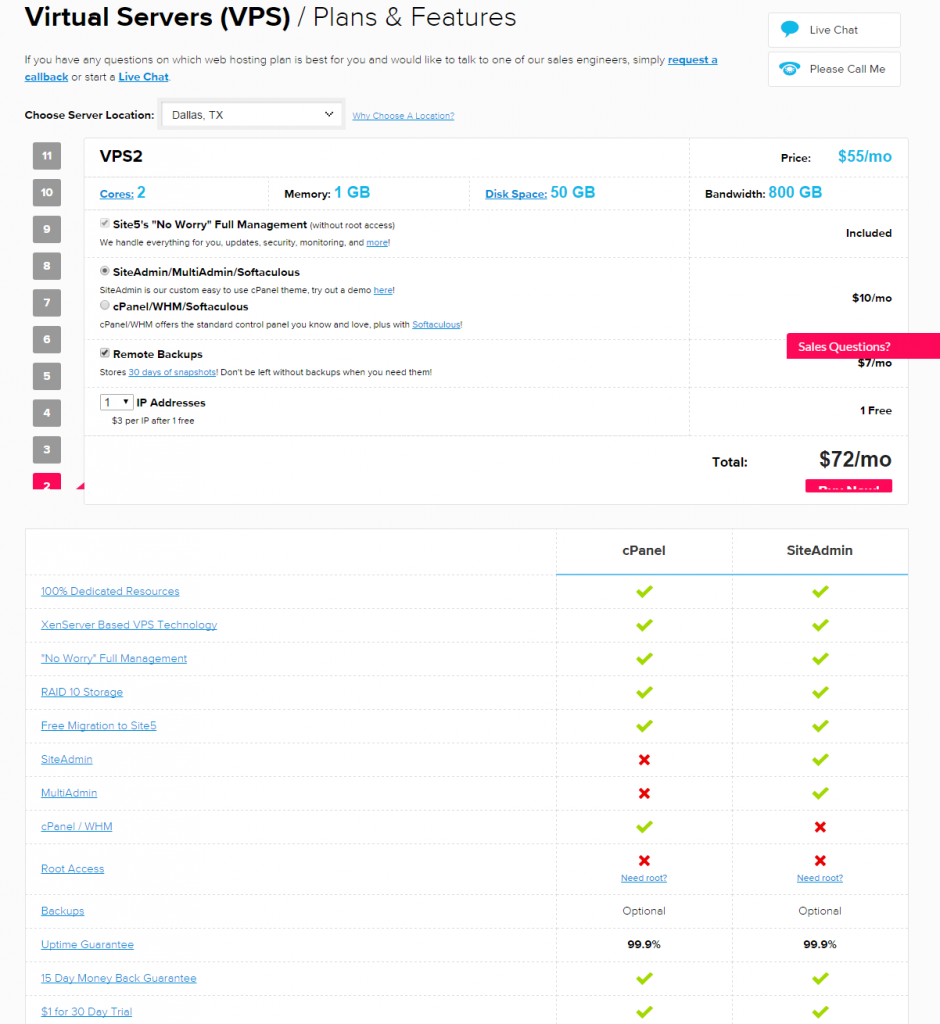Open Live Chat via the speech bubble icon
This screenshot has width=940, height=1024.
790,29
